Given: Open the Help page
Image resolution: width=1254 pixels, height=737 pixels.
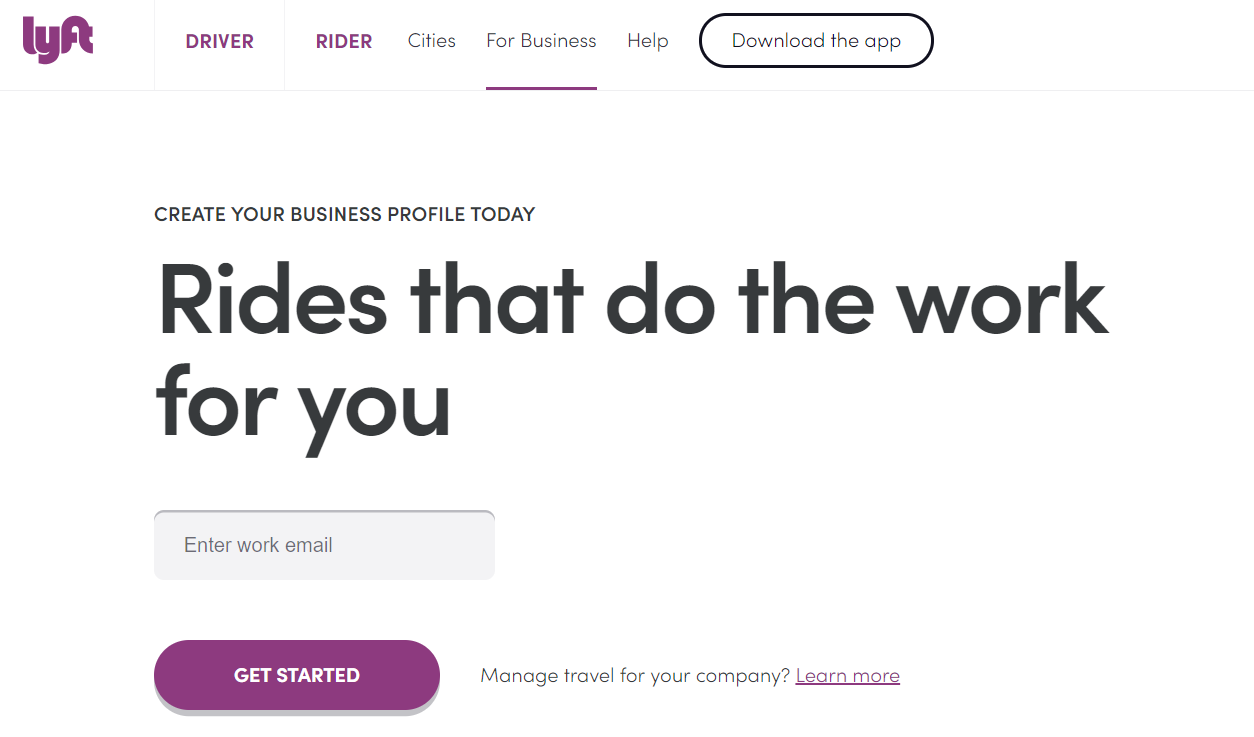Looking at the screenshot, I should (648, 41).
